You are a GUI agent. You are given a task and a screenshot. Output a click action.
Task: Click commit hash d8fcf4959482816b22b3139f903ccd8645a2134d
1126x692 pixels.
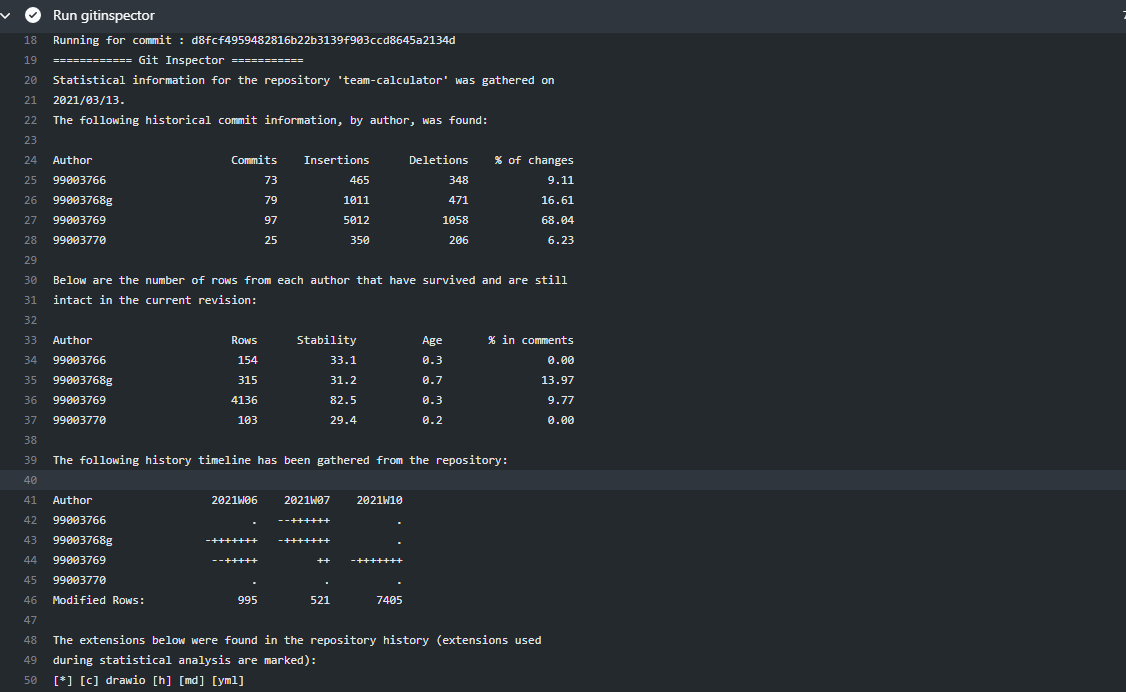323,40
